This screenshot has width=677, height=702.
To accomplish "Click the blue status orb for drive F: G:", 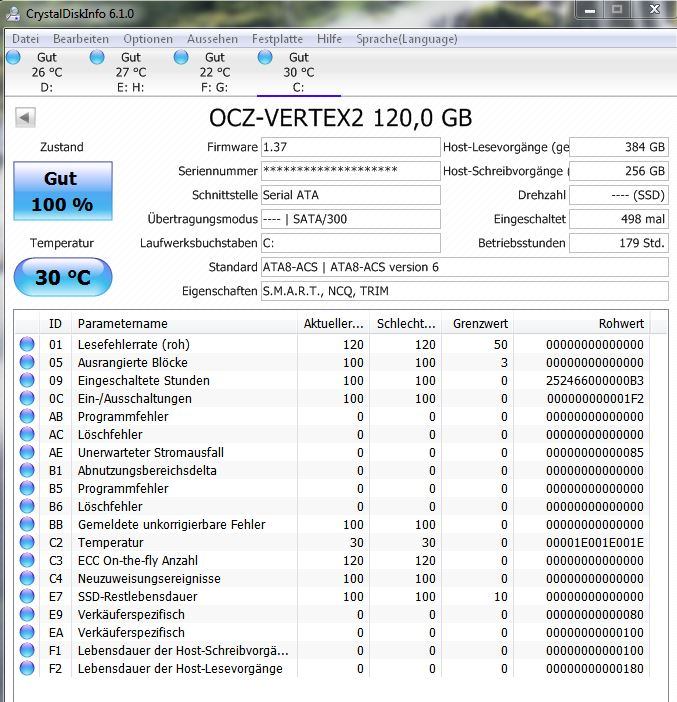I will (x=181, y=57).
